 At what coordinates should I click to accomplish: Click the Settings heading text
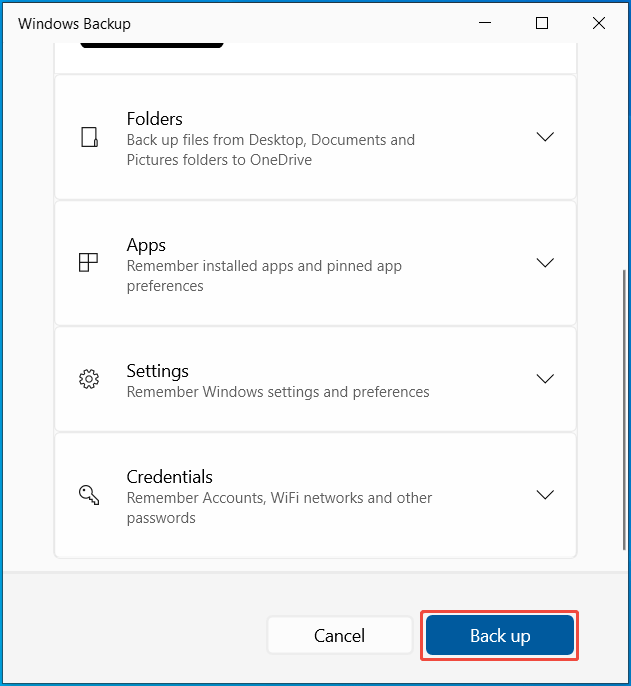click(158, 371)
